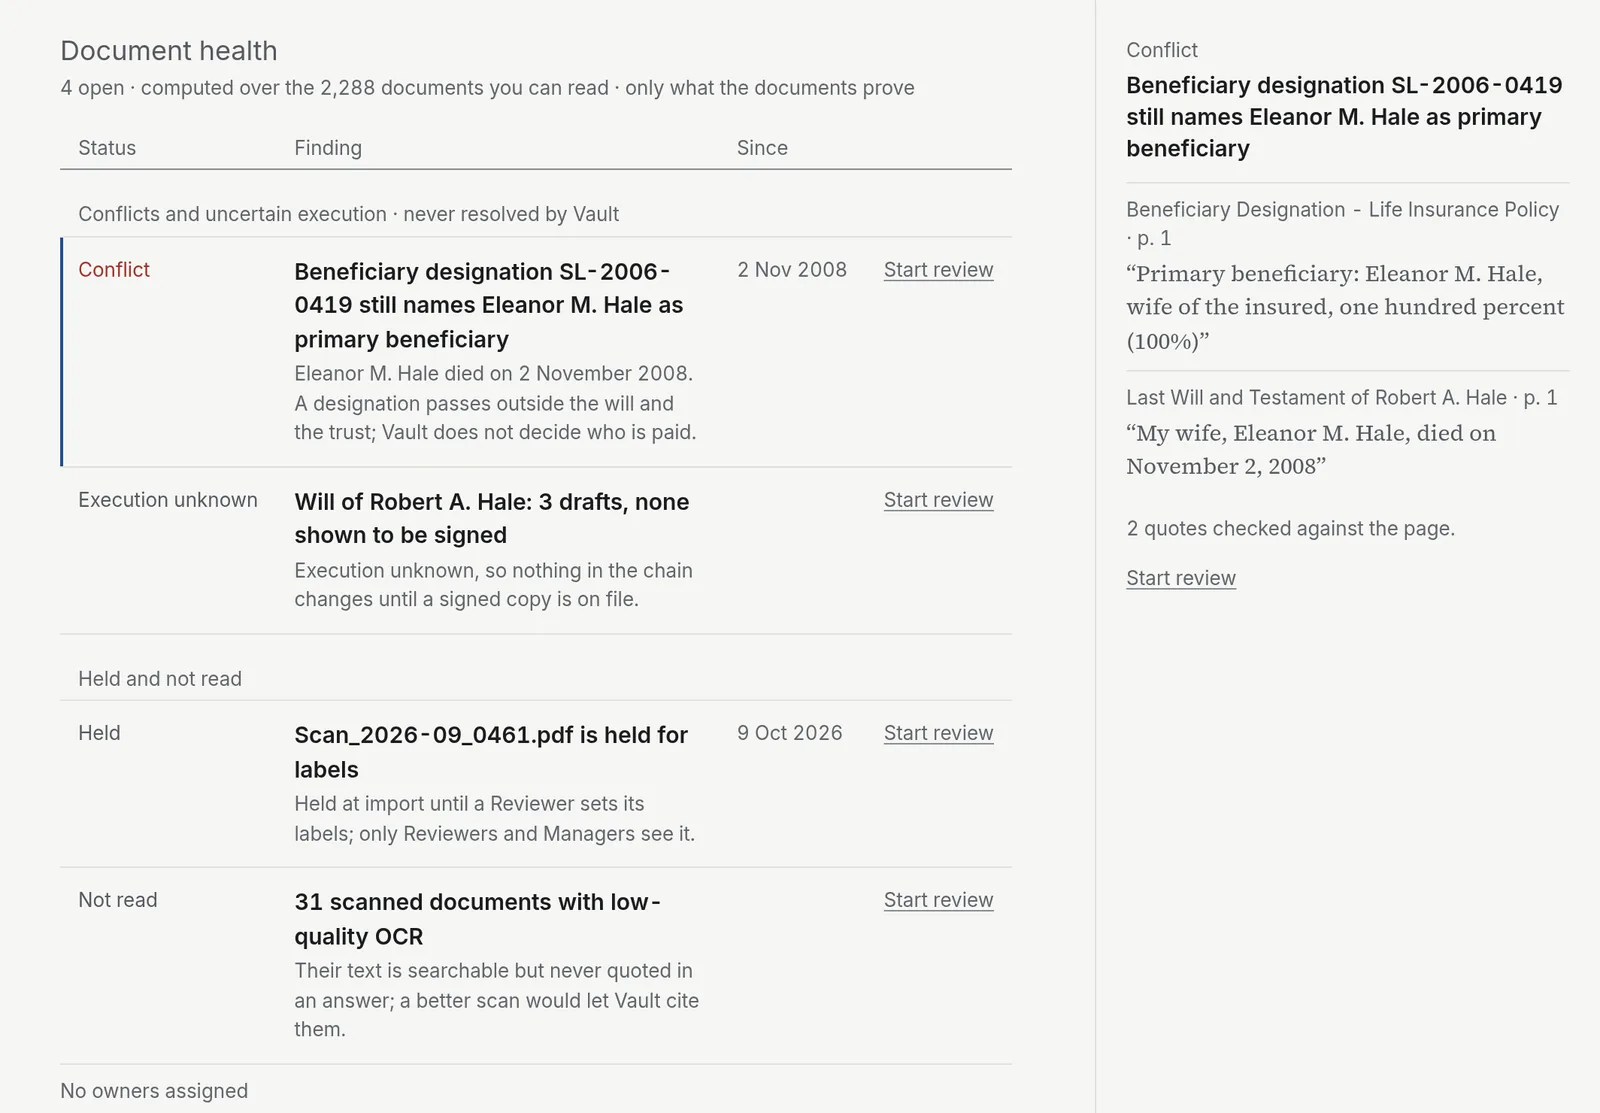Click the Finding column header
This screenshot has height=1113, width=1600.
pyautogui.click(x=328, y=148)
